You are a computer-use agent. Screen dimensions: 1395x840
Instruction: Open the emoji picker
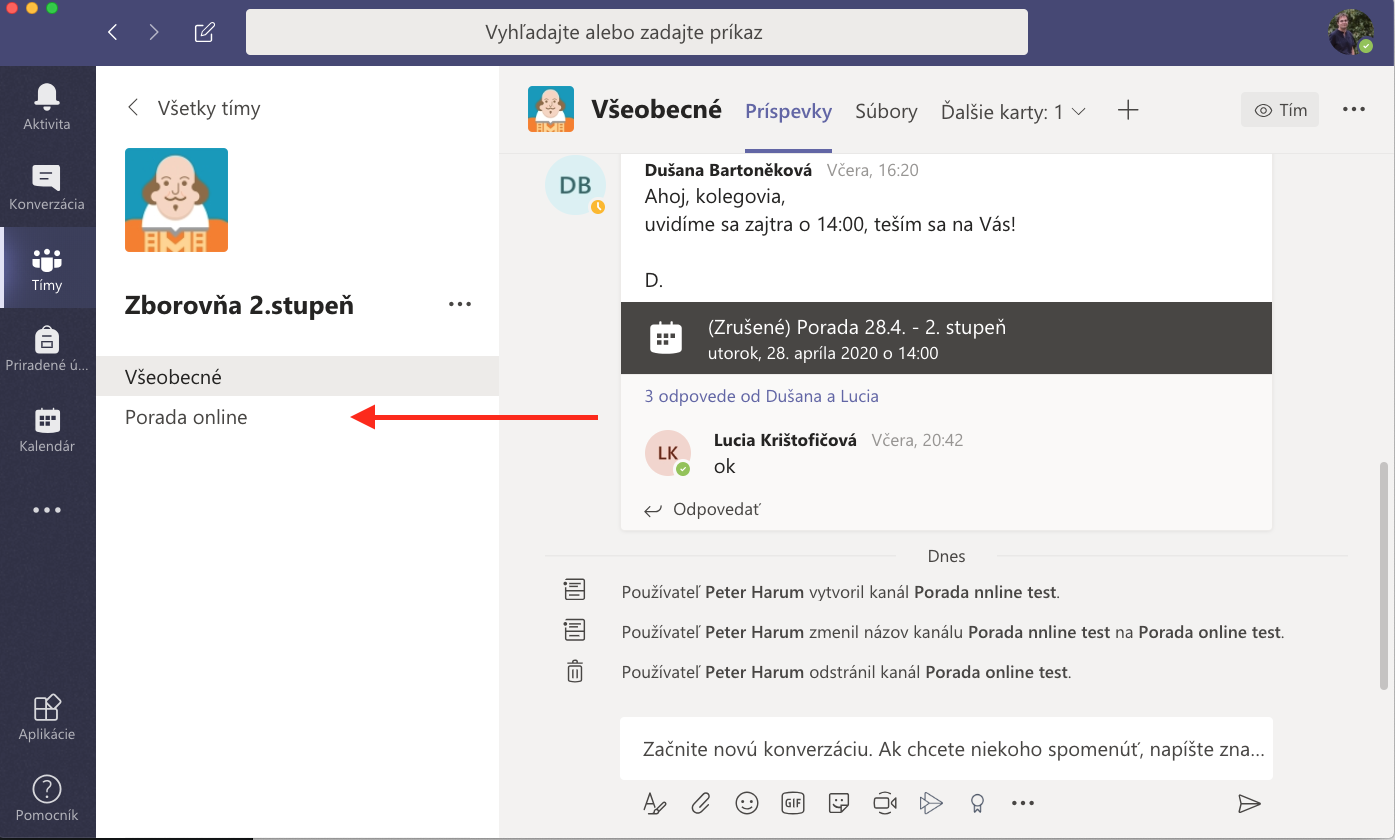[x=746, y=802]
